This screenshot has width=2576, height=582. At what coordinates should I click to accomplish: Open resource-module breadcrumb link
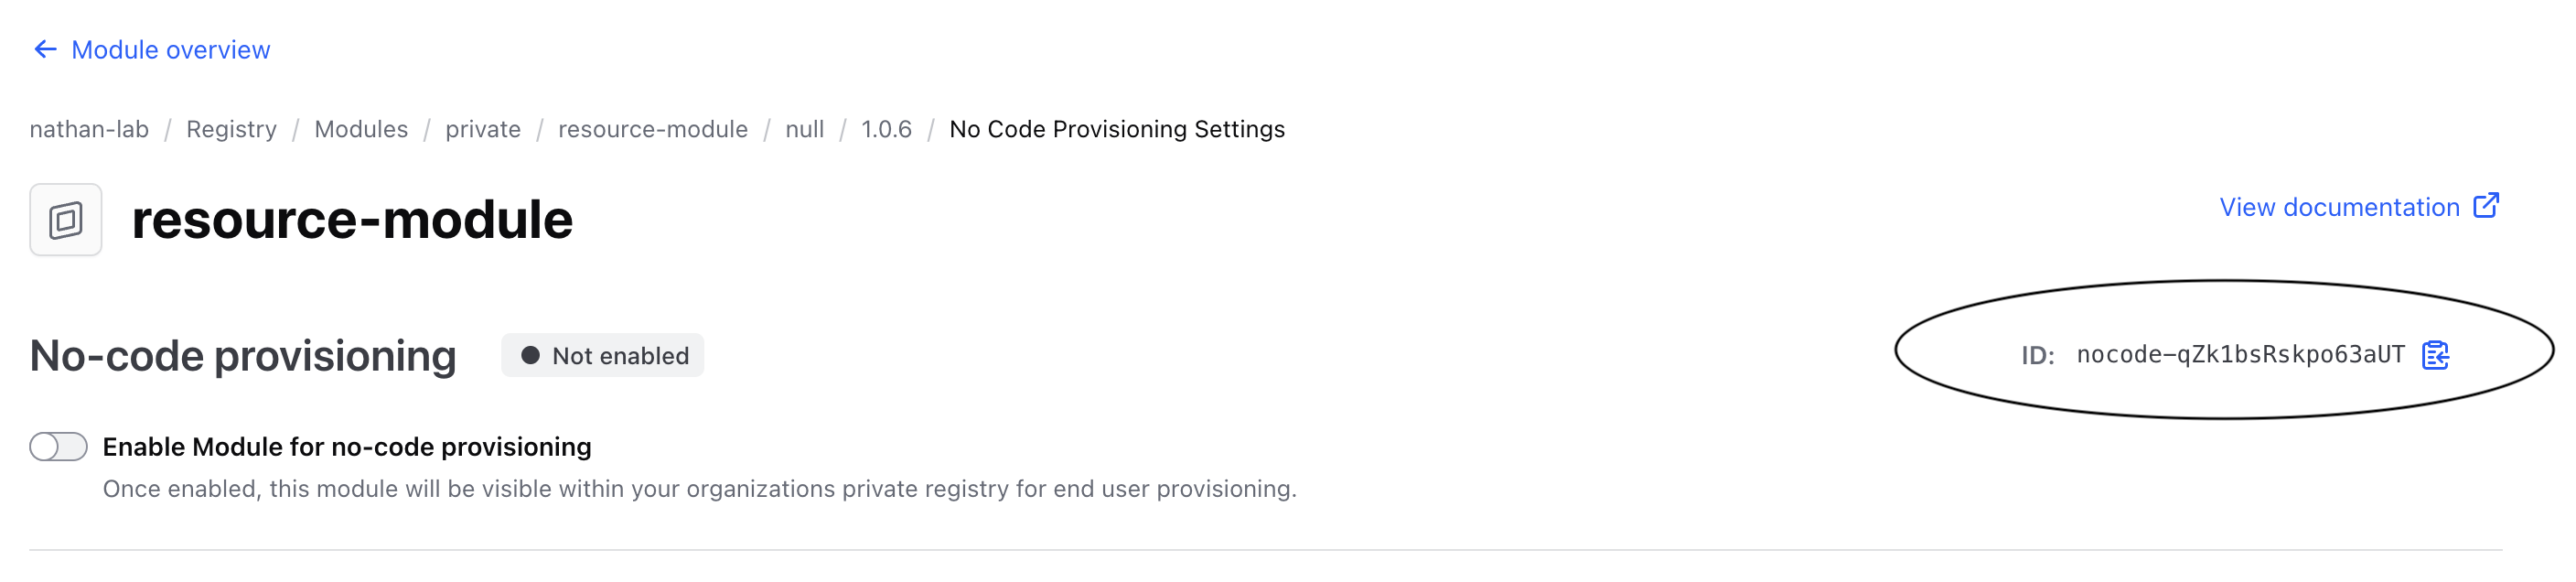point(652,129)
